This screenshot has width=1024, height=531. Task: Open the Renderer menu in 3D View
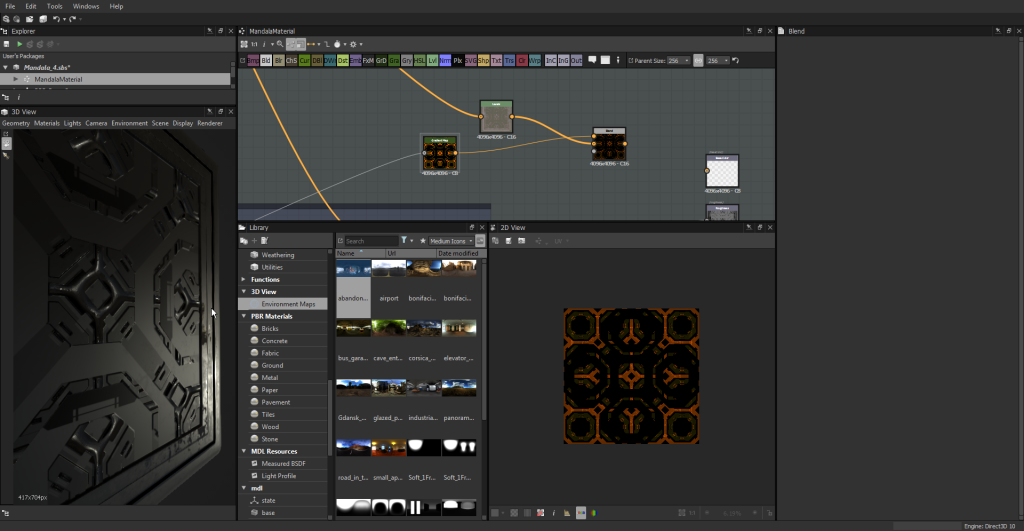click(210, 123)
